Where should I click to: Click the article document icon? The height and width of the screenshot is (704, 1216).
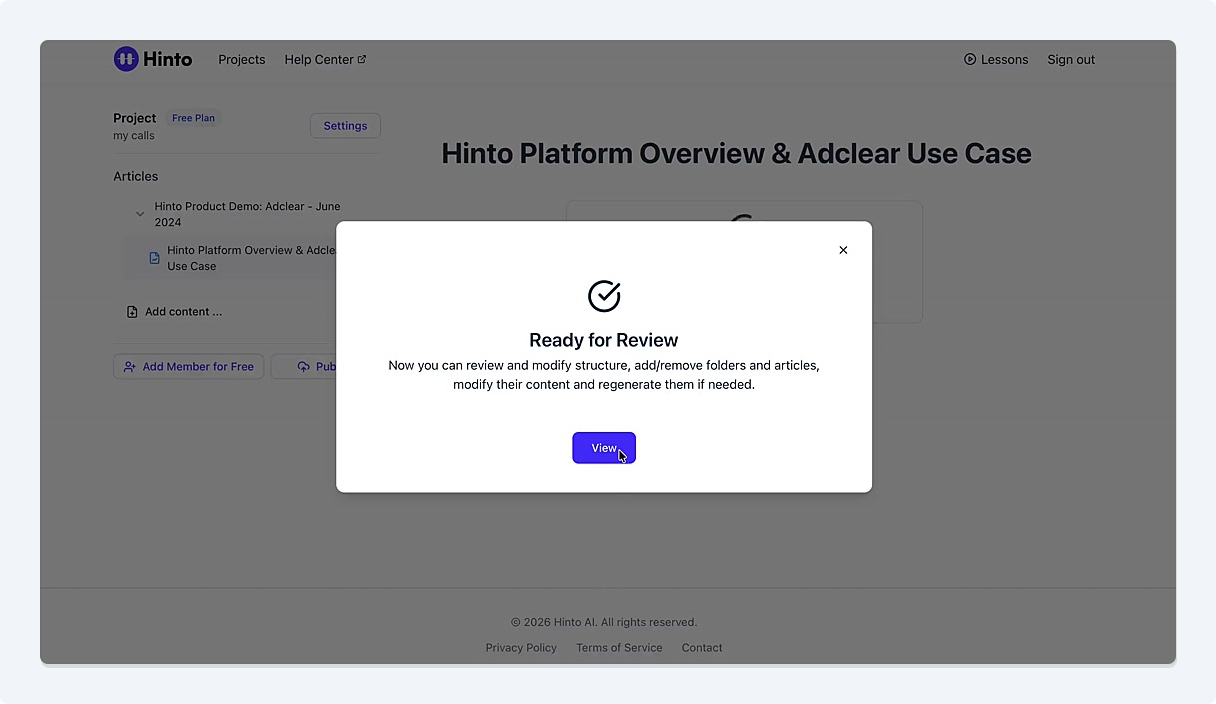pos(154,258)
